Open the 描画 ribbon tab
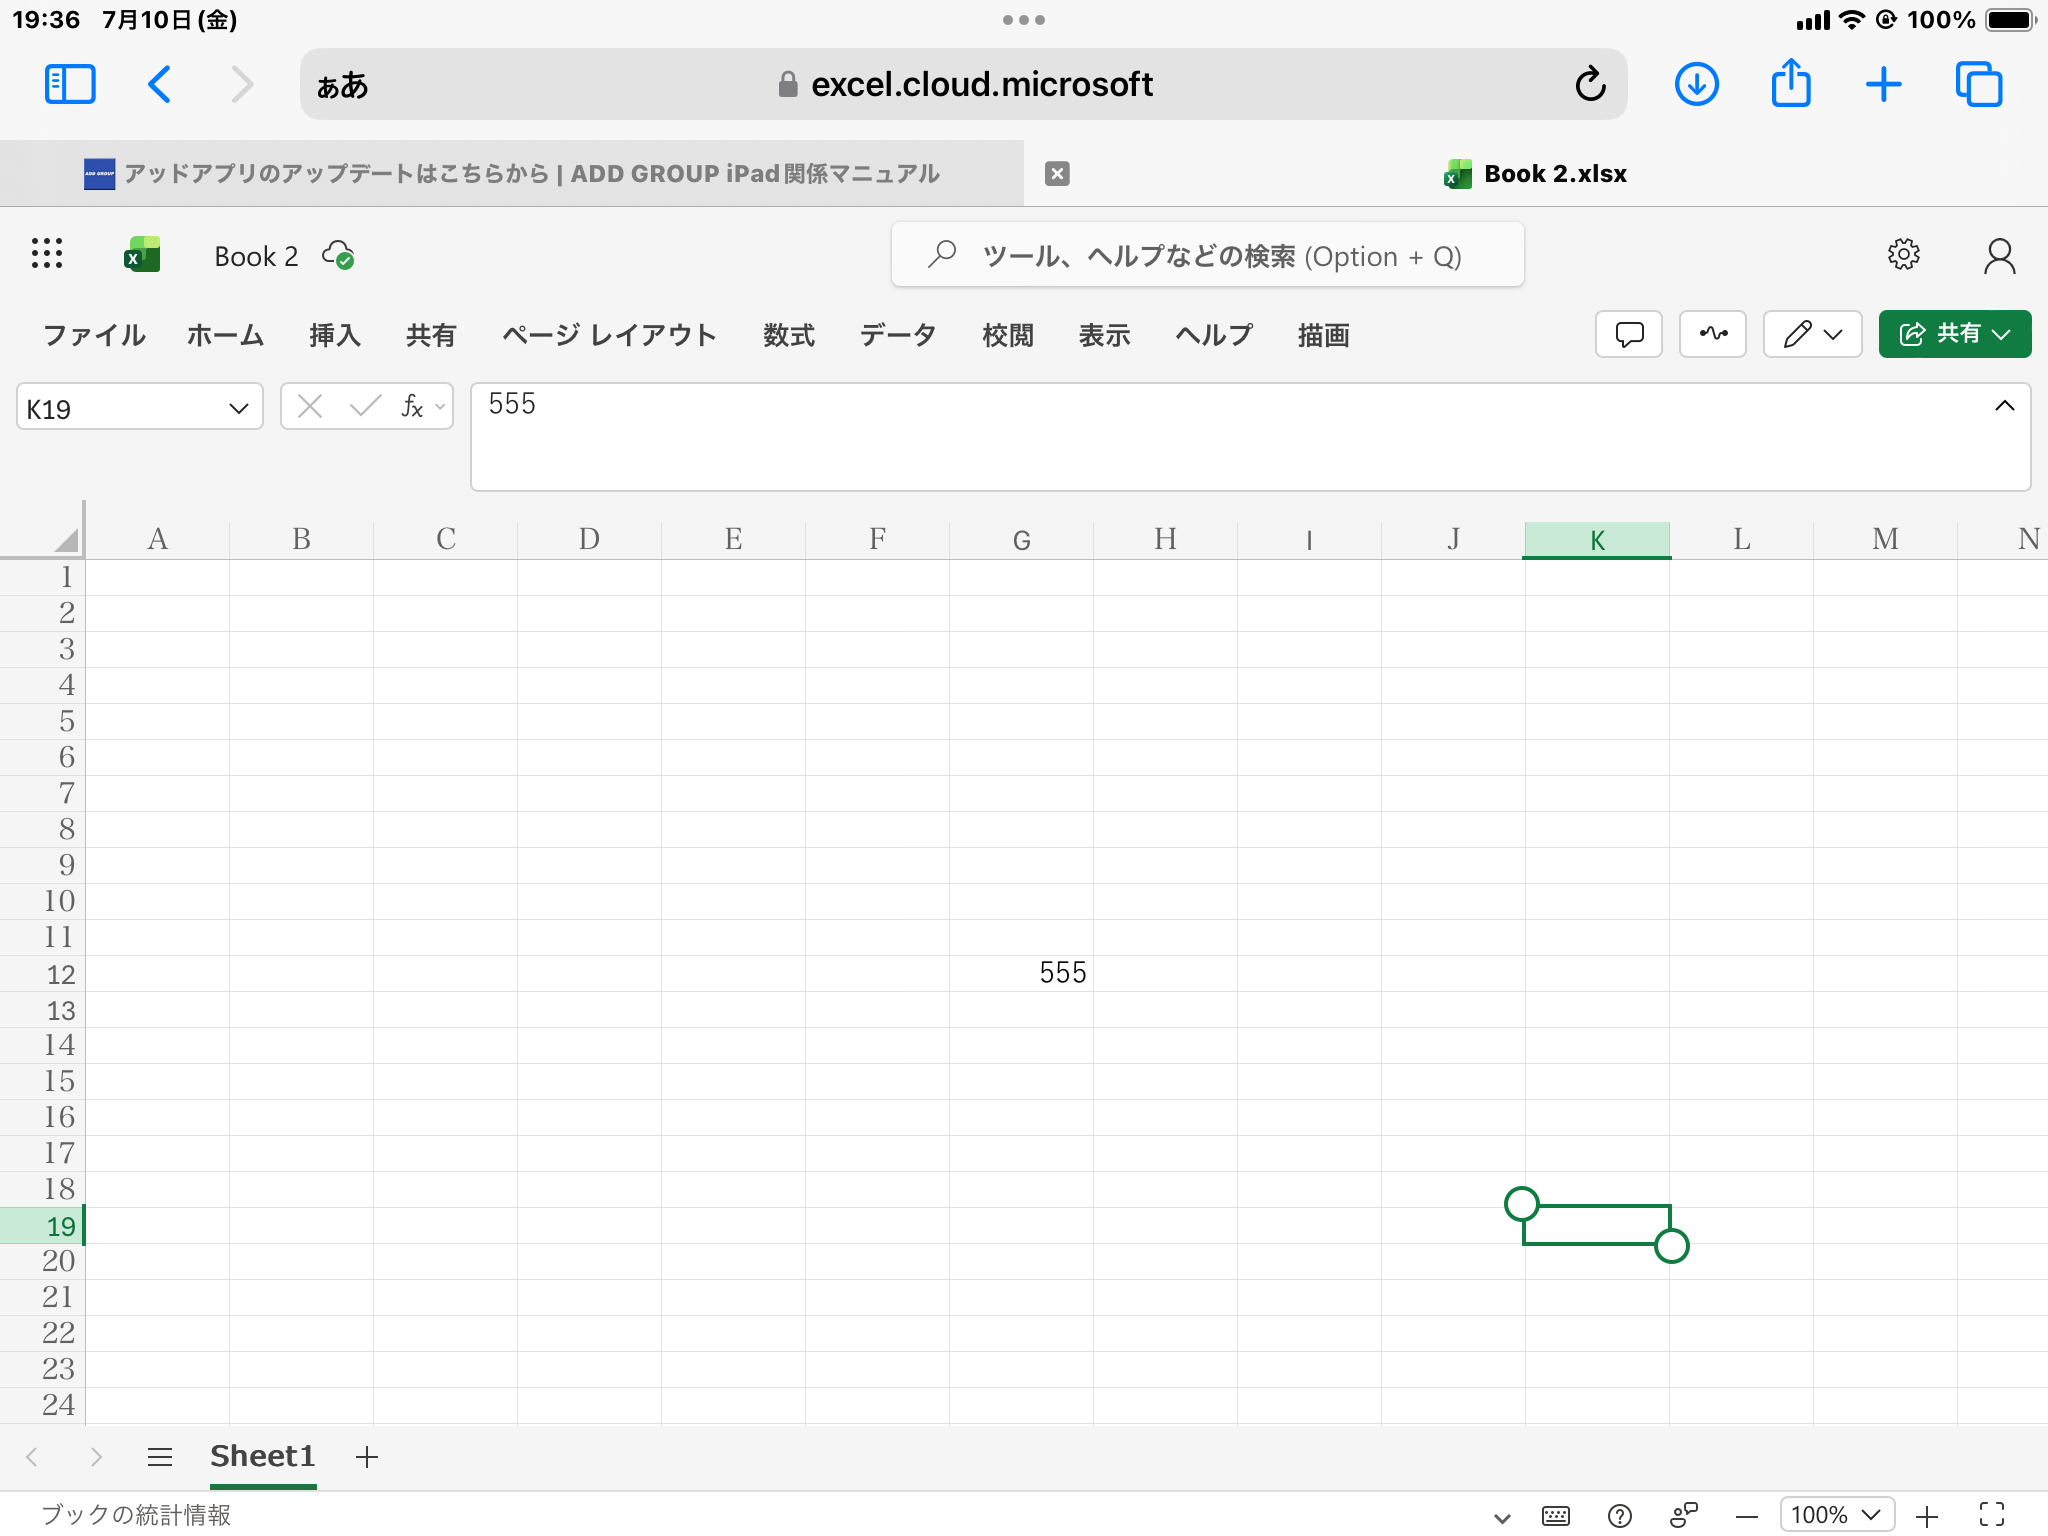2048x1536 pixels. 1323,335
